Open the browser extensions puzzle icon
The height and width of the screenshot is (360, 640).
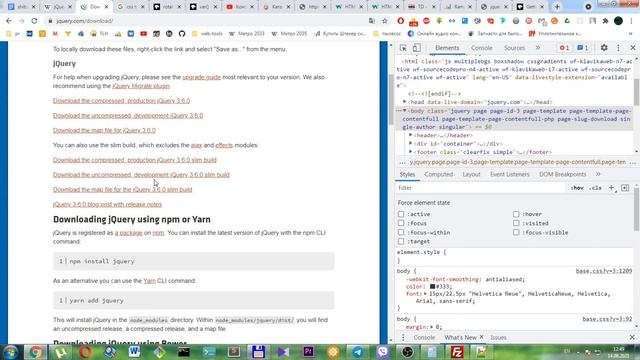click(605, 20)
